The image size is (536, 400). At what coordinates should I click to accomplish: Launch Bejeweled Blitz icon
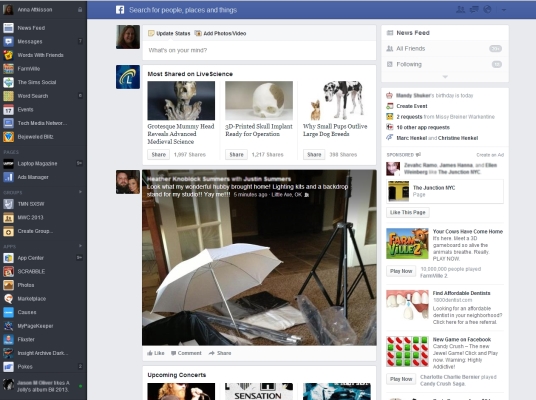click(x=8, y=137)
